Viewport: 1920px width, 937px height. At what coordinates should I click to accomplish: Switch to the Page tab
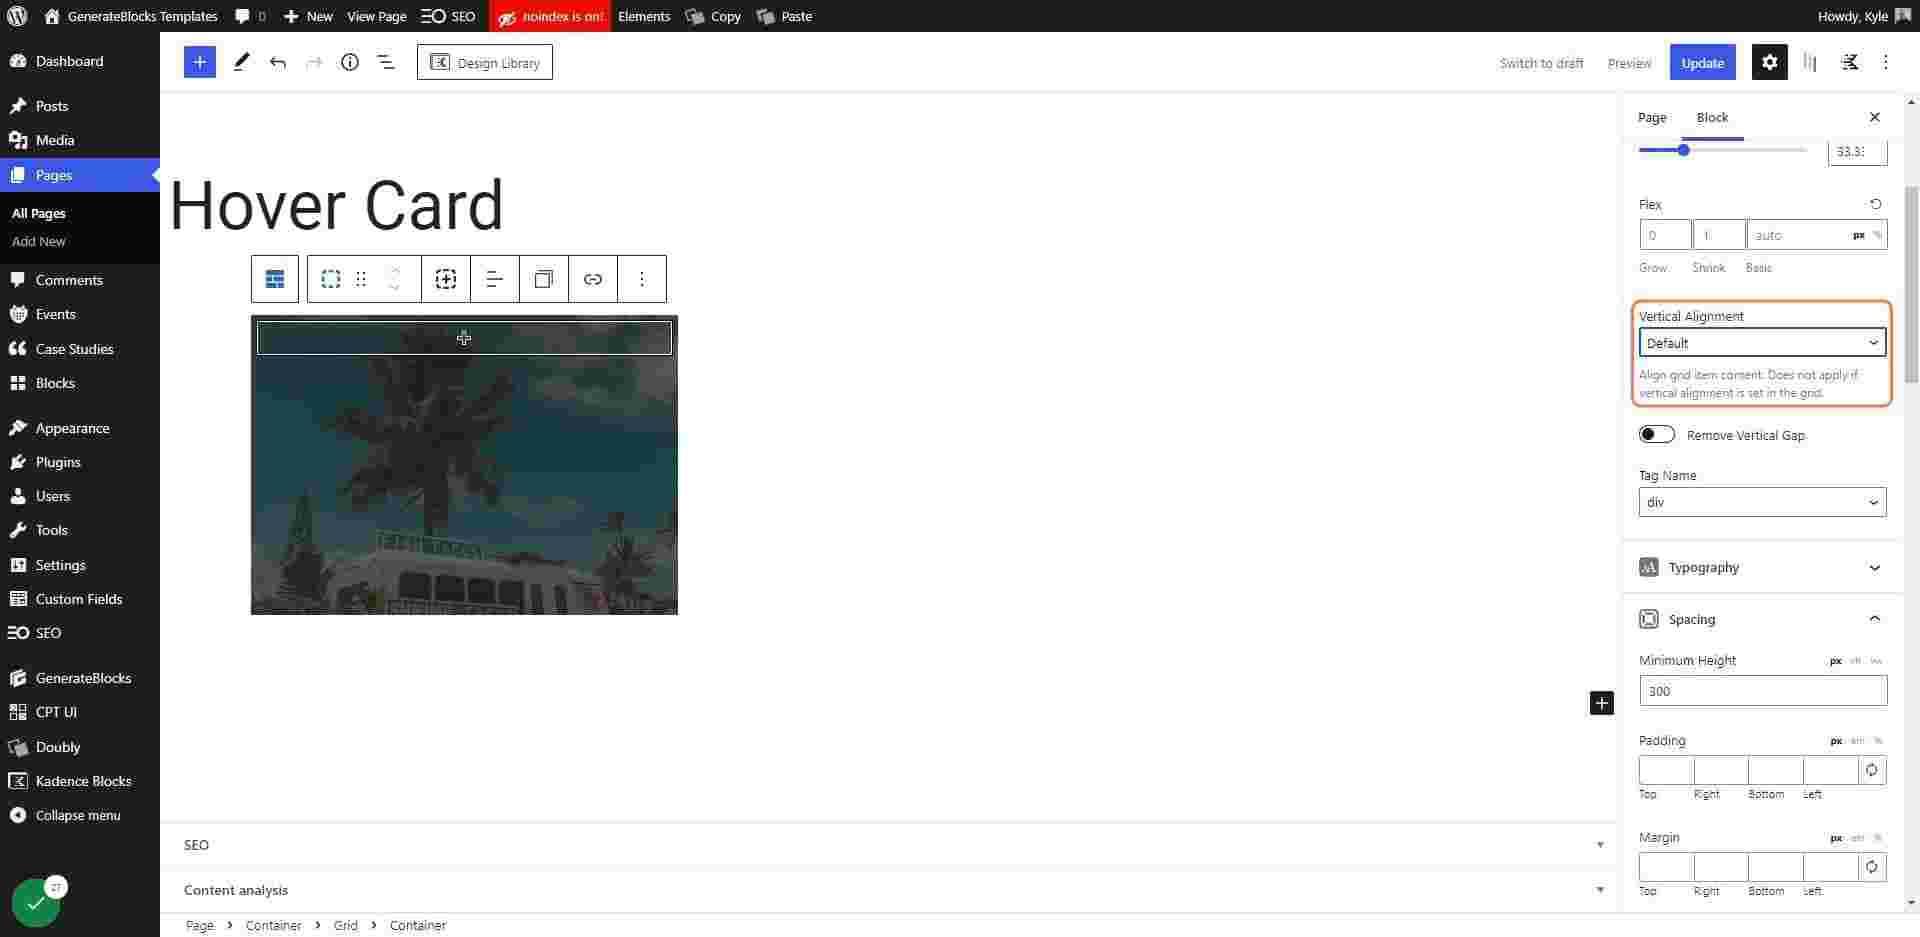pyautogui.click(x=1652, y=117)
